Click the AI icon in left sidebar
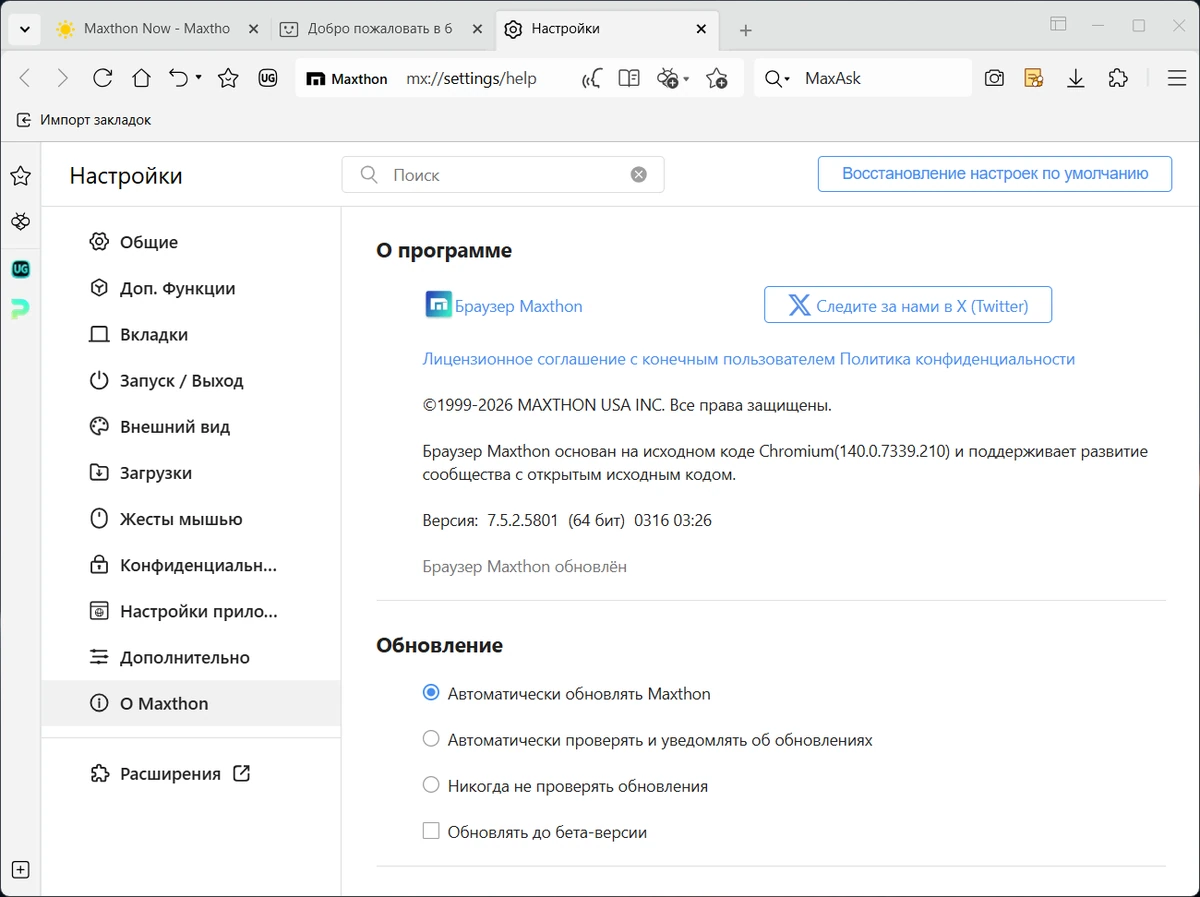Image resolution: width=1200 pixels, height=897 pixels. pos(20,221)
